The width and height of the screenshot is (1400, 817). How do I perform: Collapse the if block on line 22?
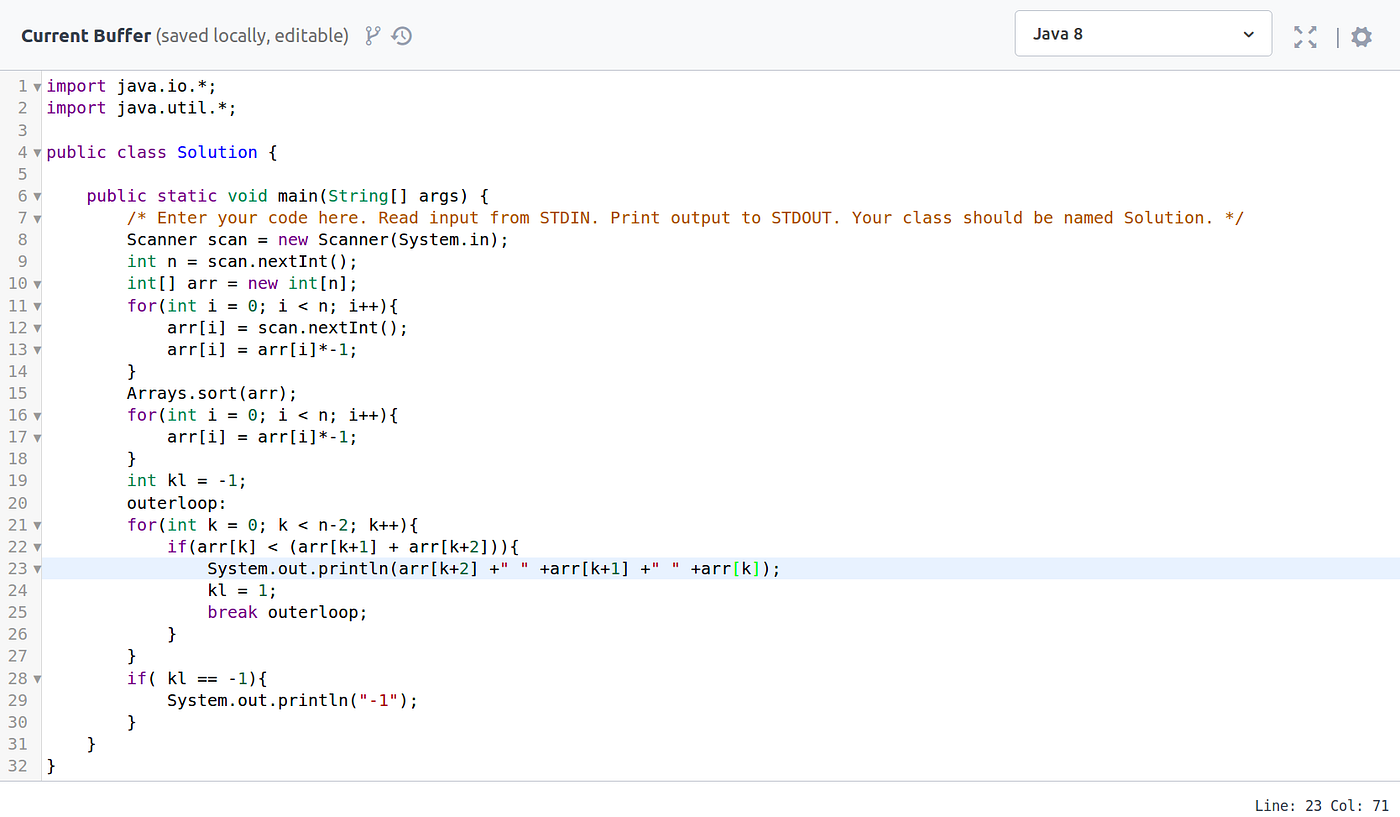point(36,546)
